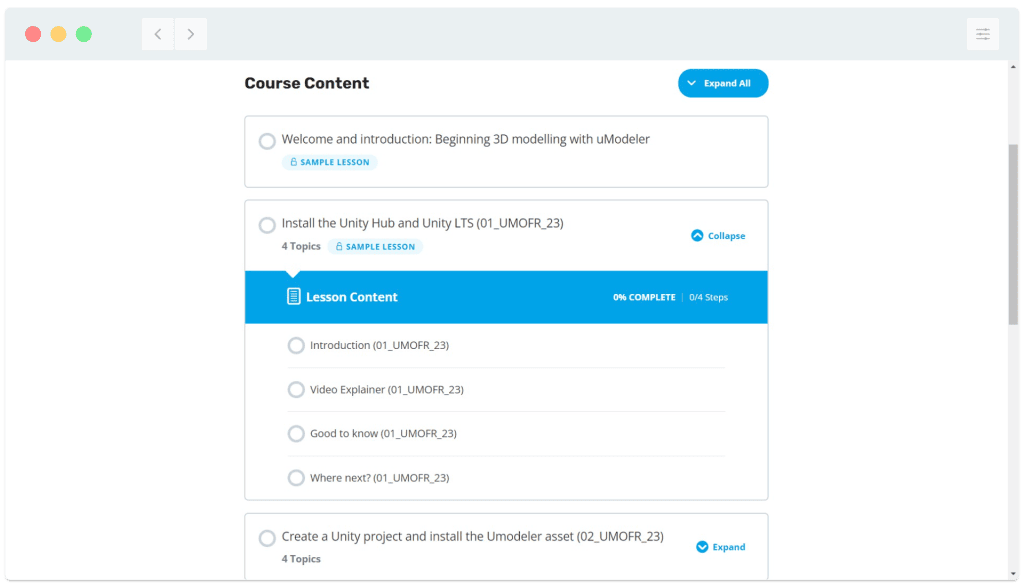
Task: Toggle completion circle for Welcome and introduction
Action: 267,141
